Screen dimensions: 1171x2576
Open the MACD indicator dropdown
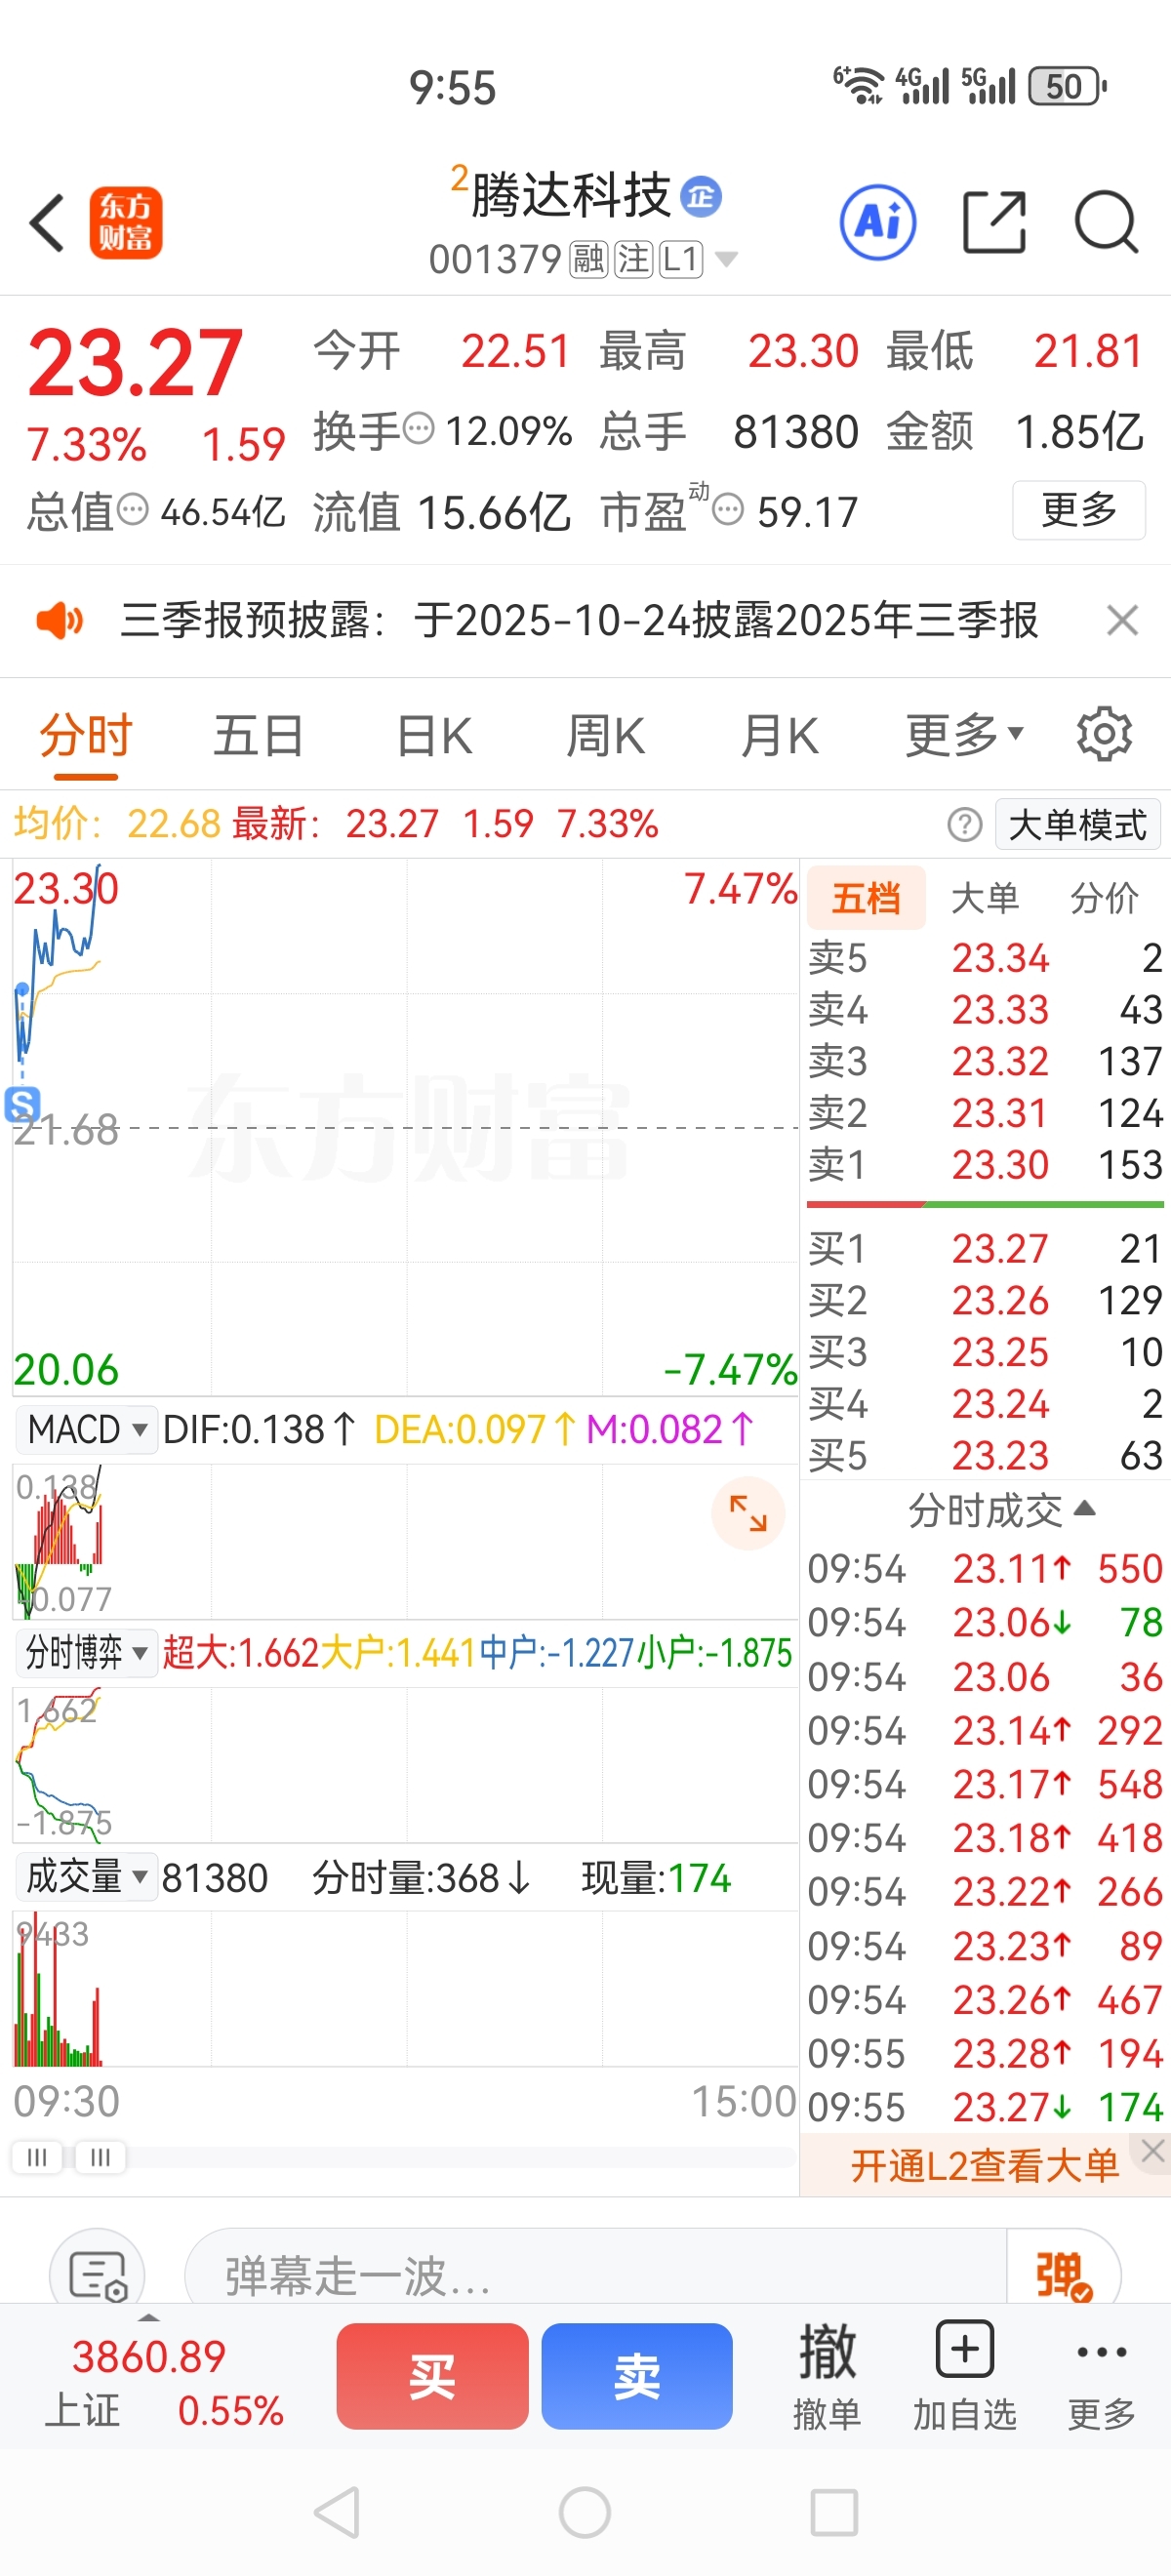pos(88,1429)
